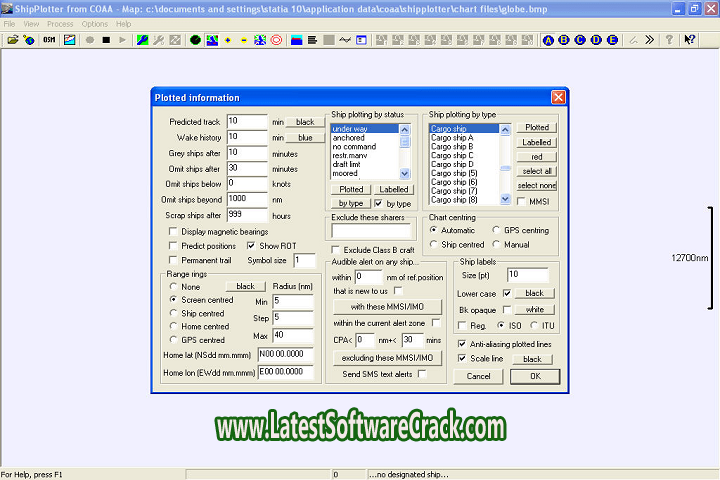Select the Ship centred range rings radio button
The width and height of the screenshot is (720, 480).
click(173, 312)
